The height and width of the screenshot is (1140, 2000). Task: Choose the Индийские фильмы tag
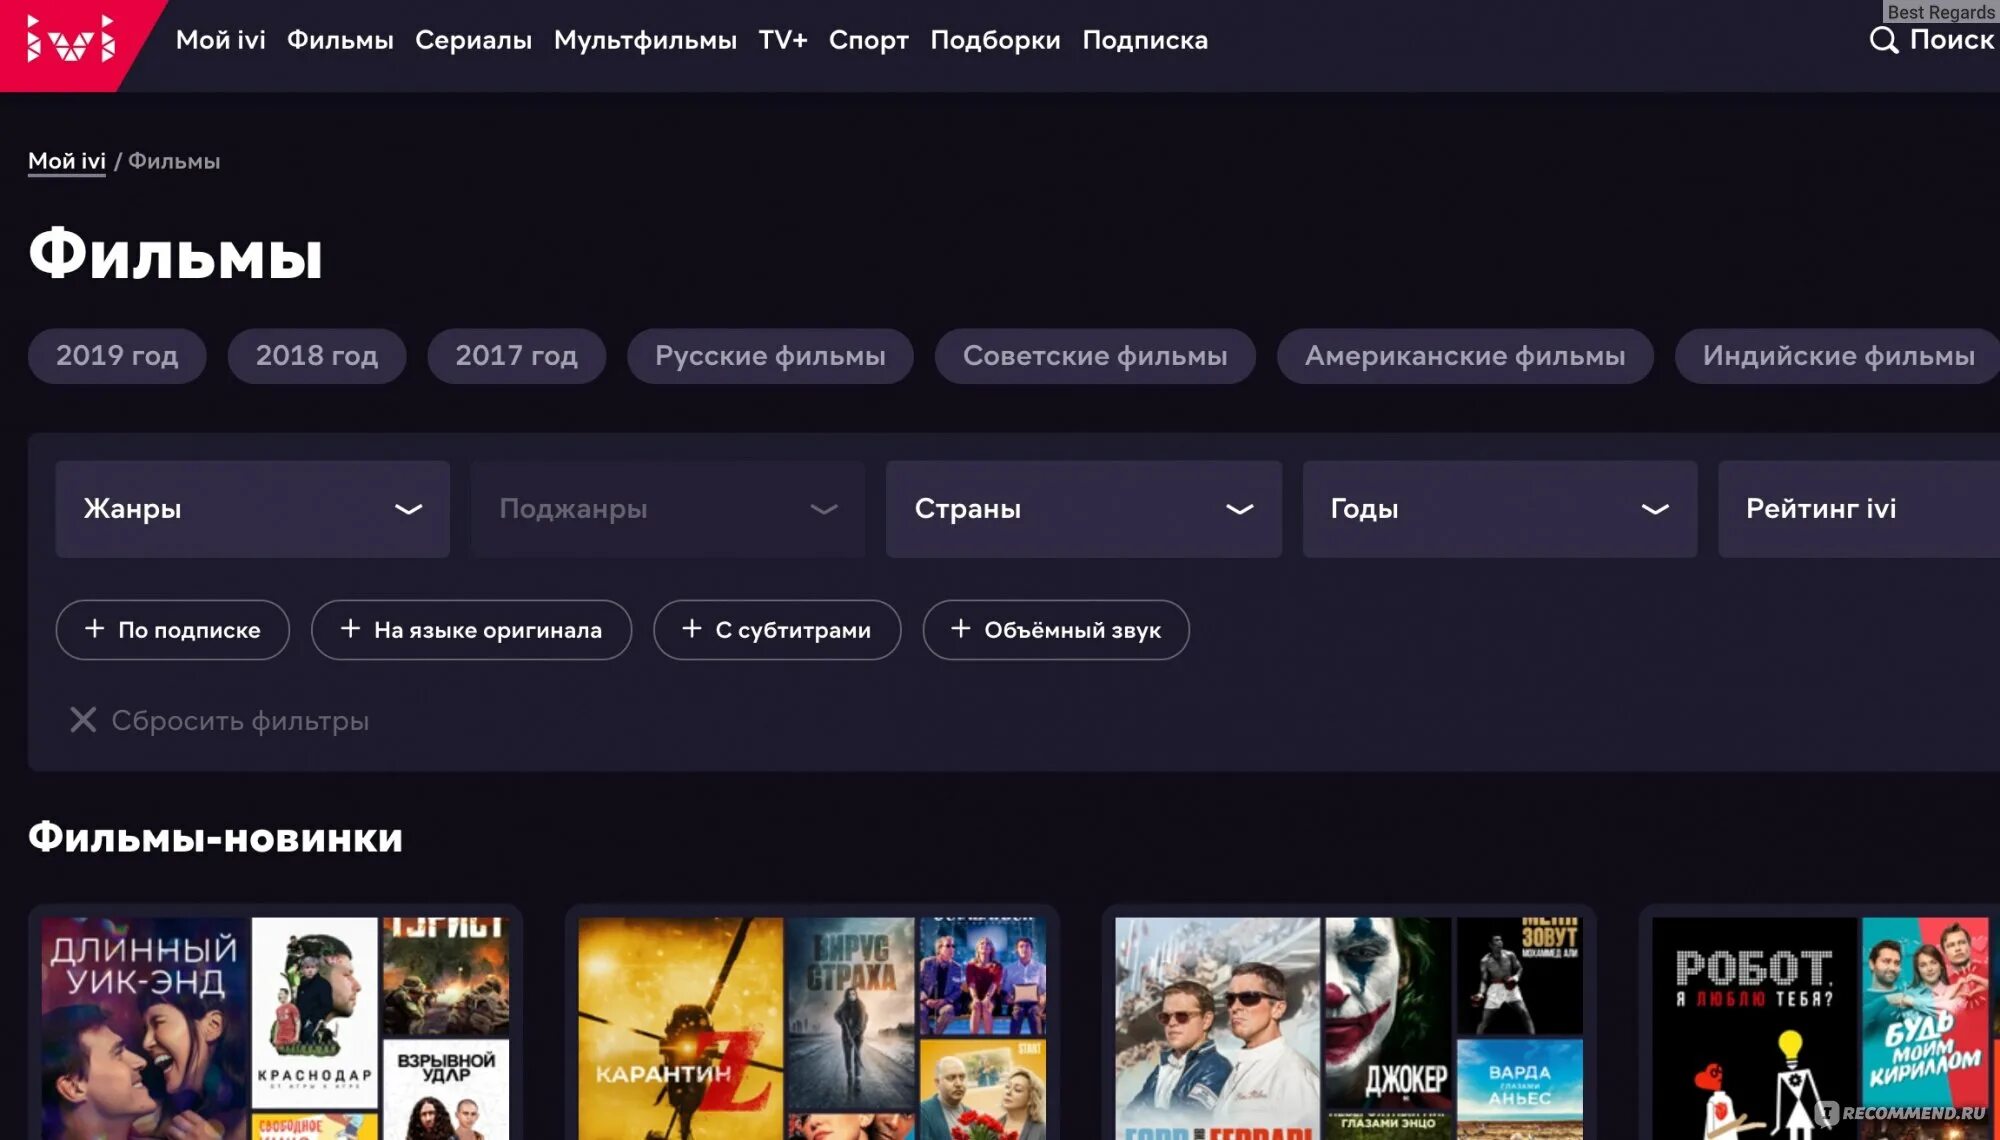[x=1838, y=356]
